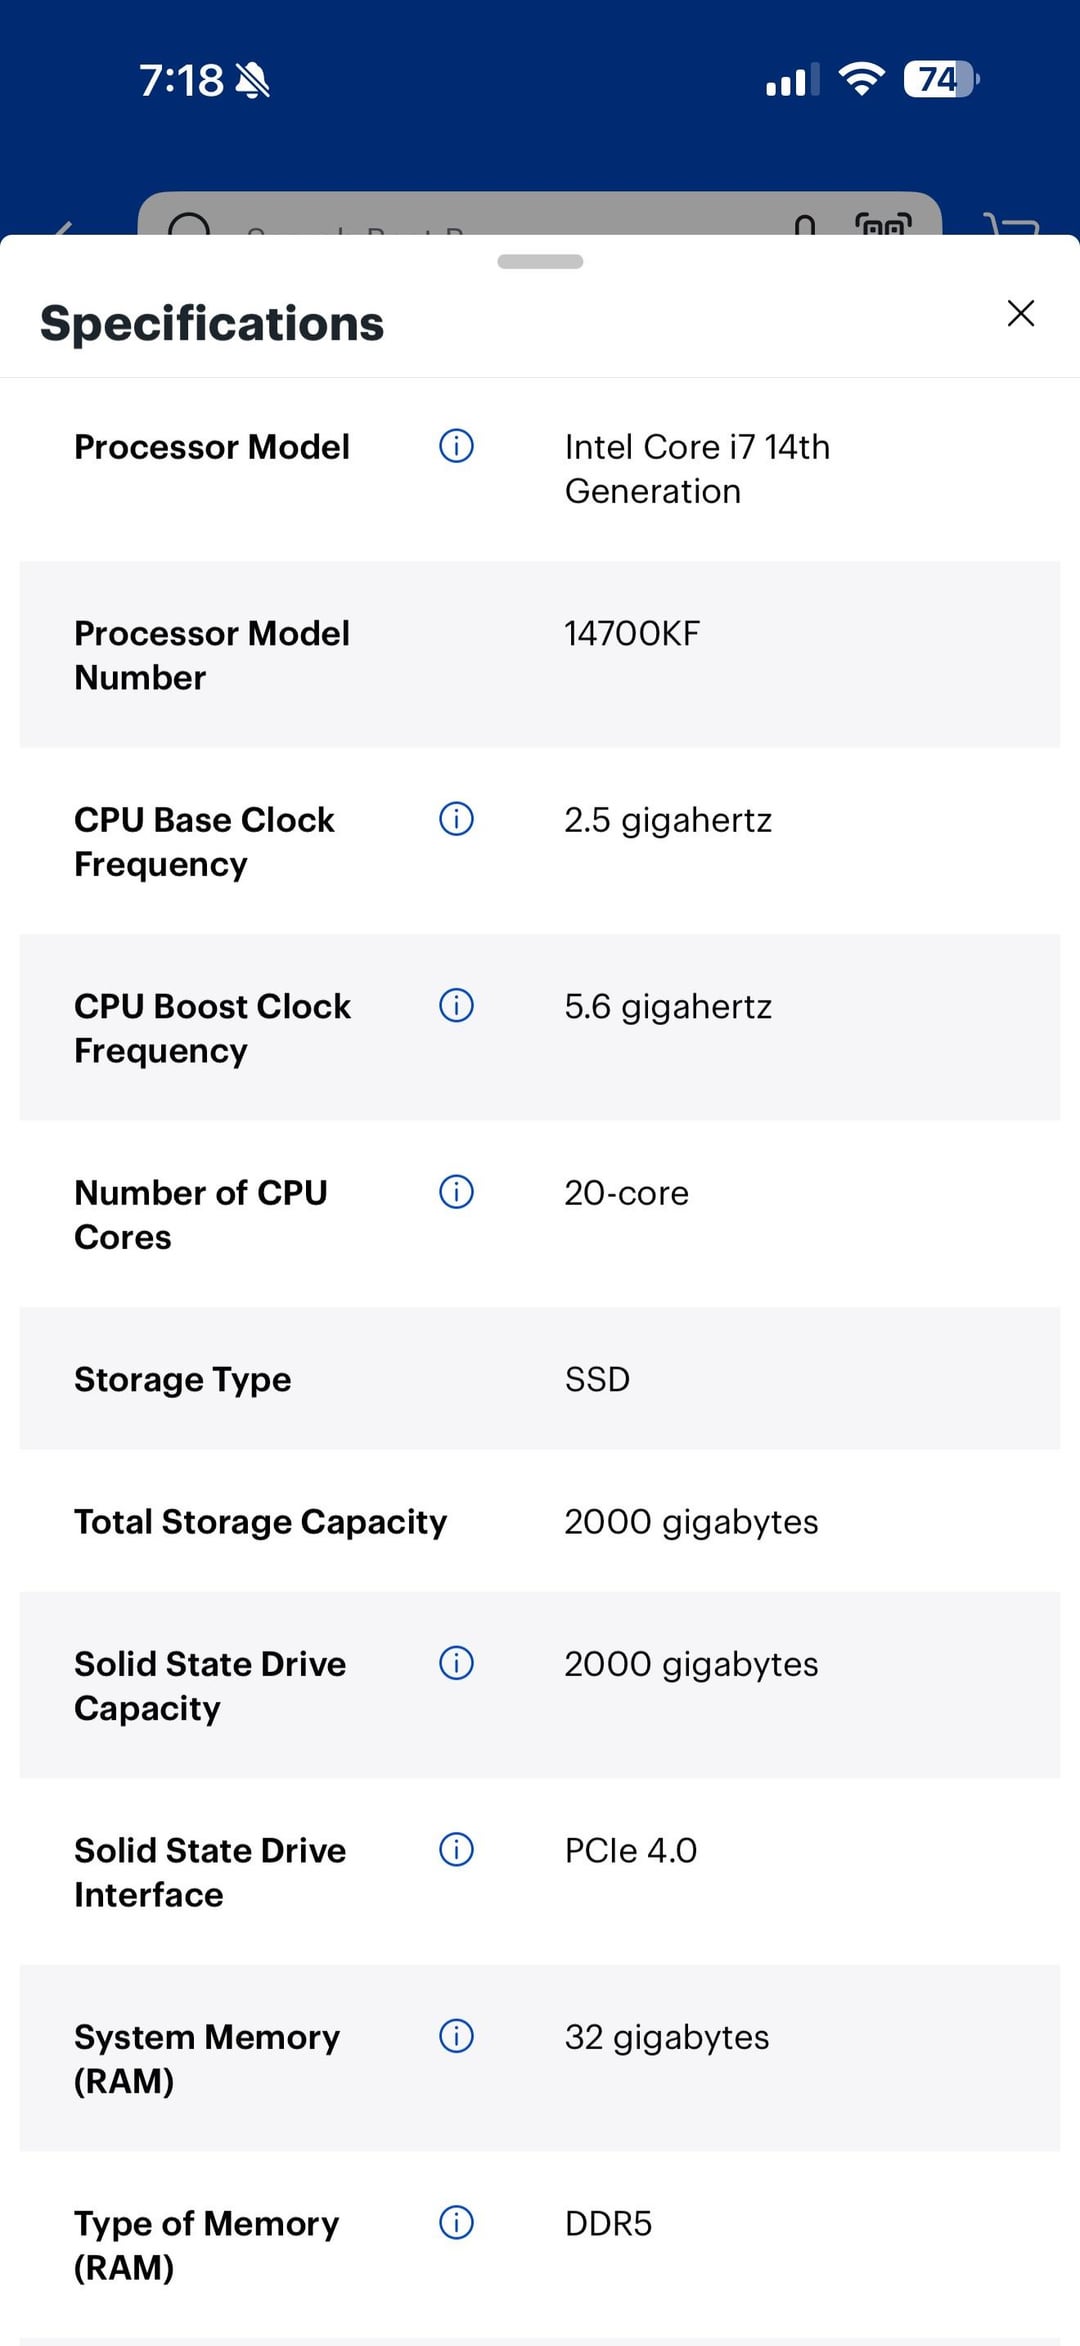Tap the search magnifier icon

189,225
